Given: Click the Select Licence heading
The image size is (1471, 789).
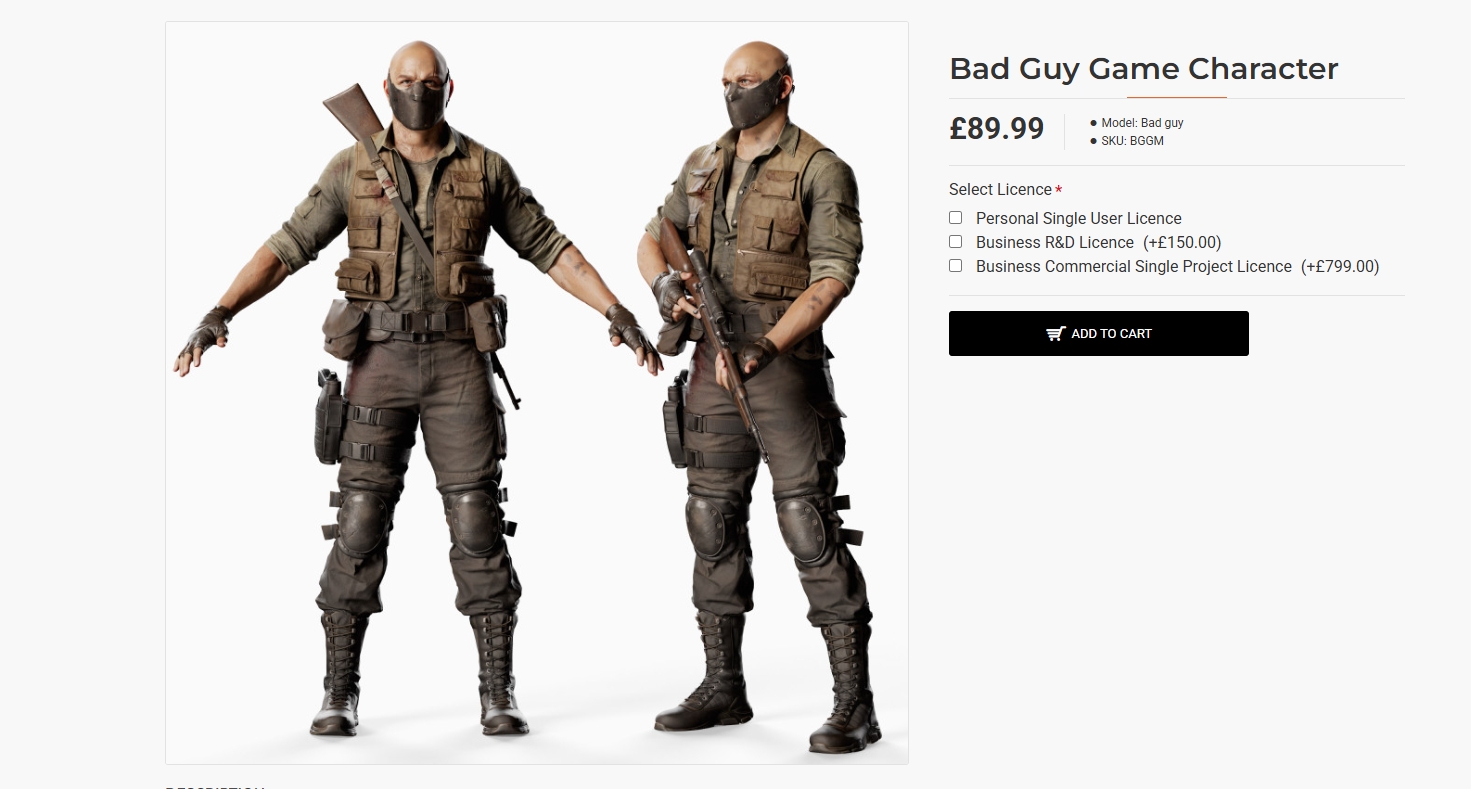Looking at the screenshot, I should (1000, 189).
